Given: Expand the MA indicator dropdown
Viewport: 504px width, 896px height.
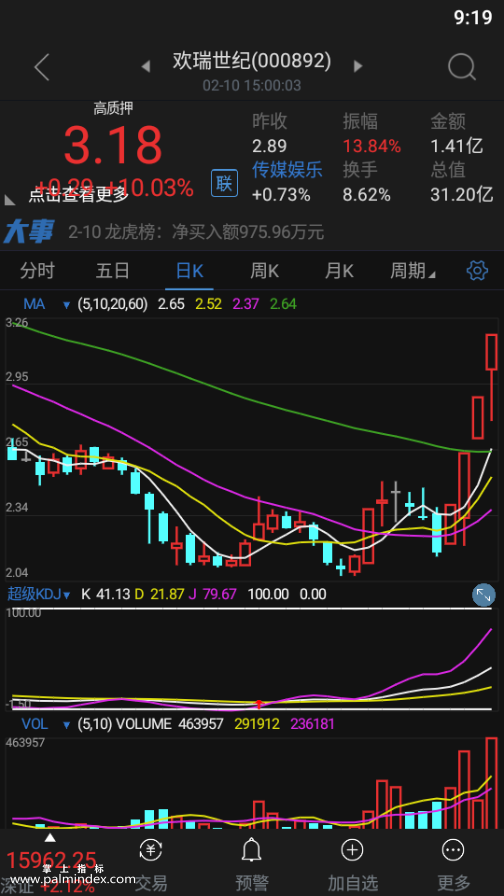Looking at the screenshot, I should click(x=67, y=305).
